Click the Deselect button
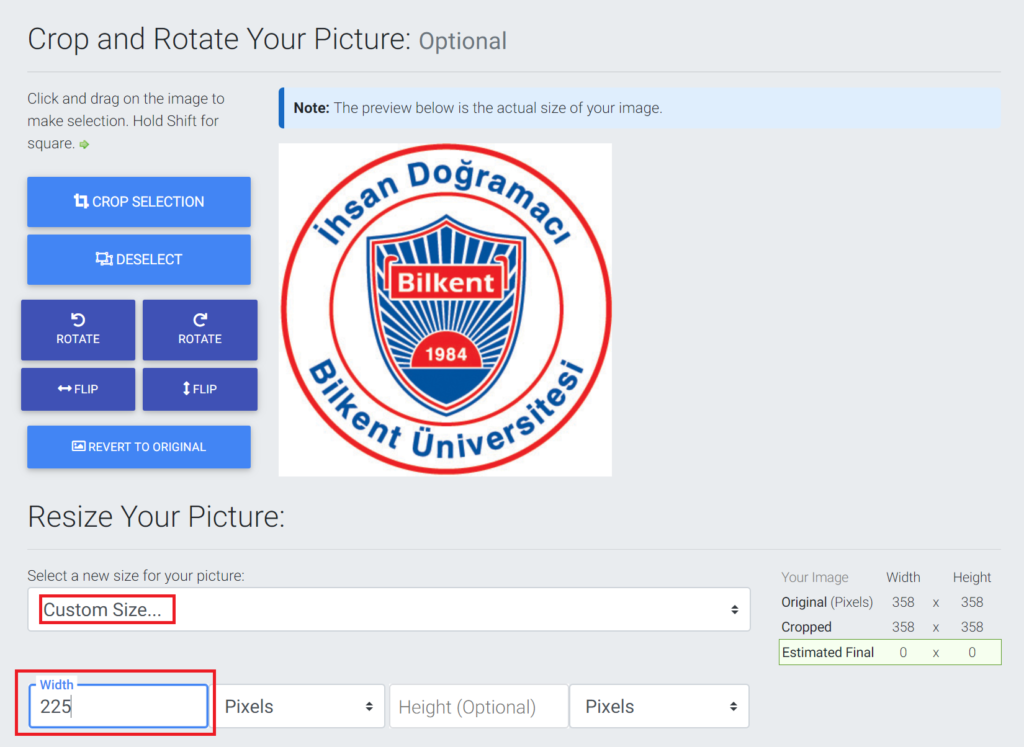Screen dimensions: 1024x747 tap(138, 259)
